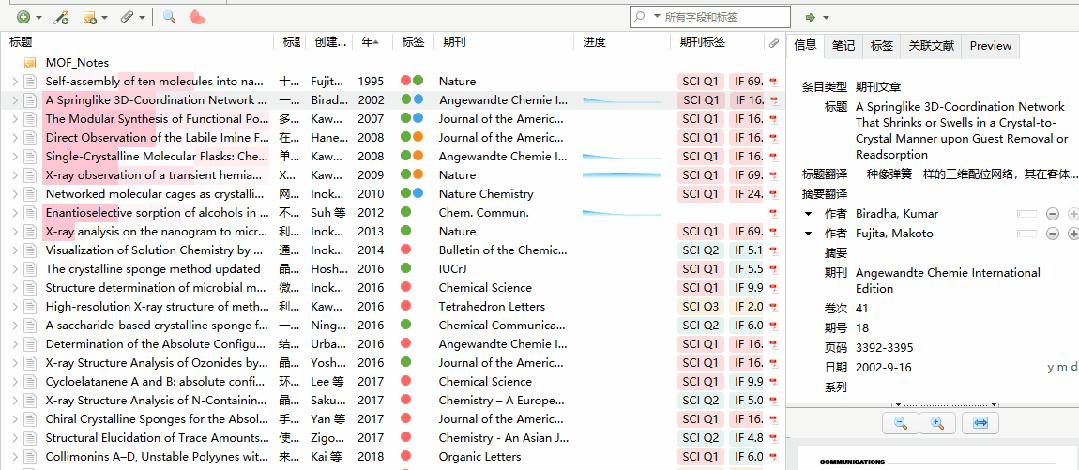Click the pink flower icon in toolbar
The width and height of the screenshot is (1079, 470).
click(x=197, y=17)
